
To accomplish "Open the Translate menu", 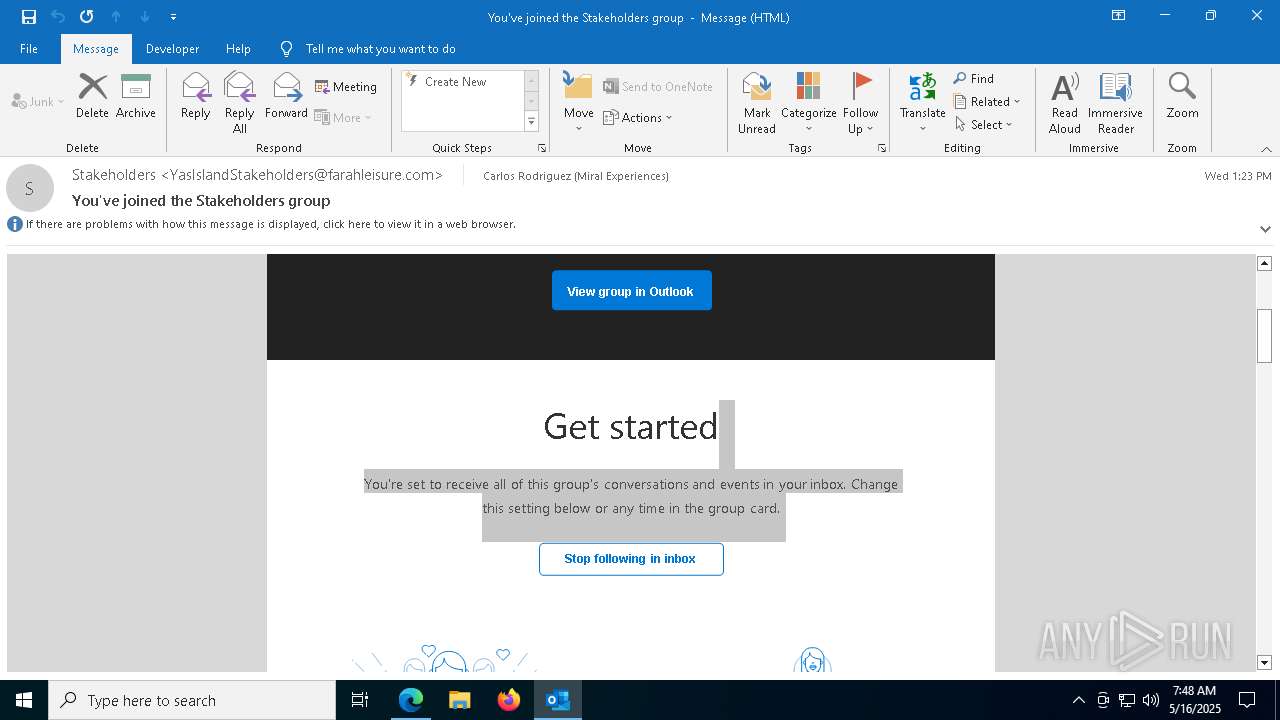I will click(x=922, y=102).
